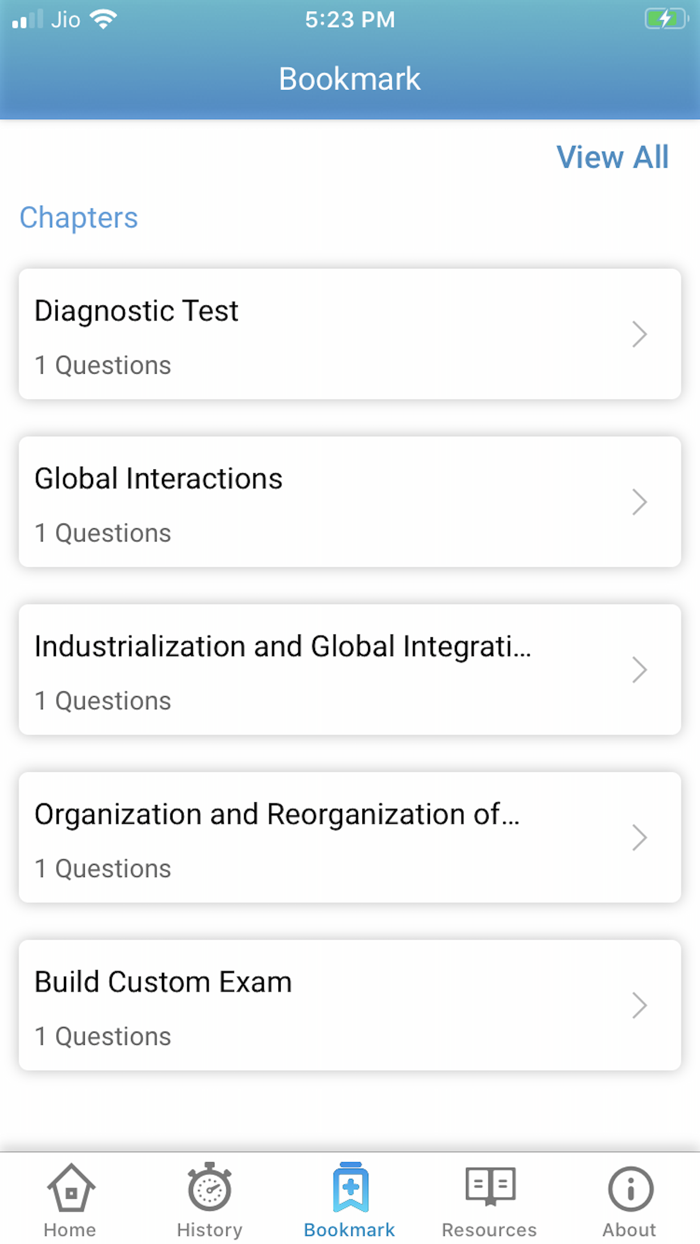Screen dimensions: 700x1244
Task: Expand Diagnostic Test chevron arrow
Action: (x=640, y=334)
